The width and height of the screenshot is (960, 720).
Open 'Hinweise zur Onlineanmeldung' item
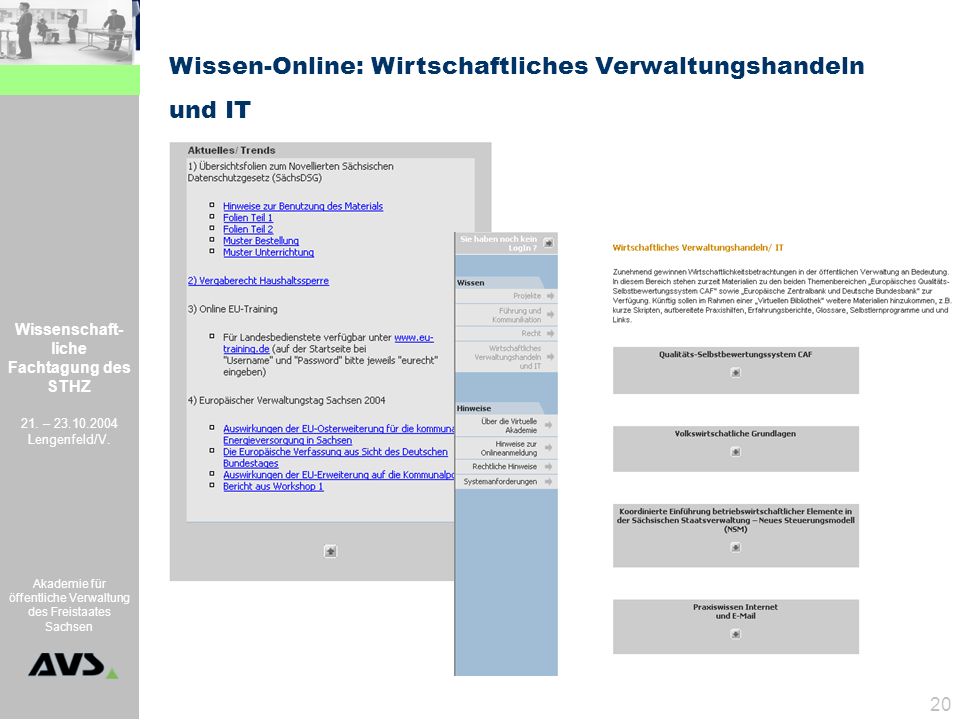(x=509, y=448)
